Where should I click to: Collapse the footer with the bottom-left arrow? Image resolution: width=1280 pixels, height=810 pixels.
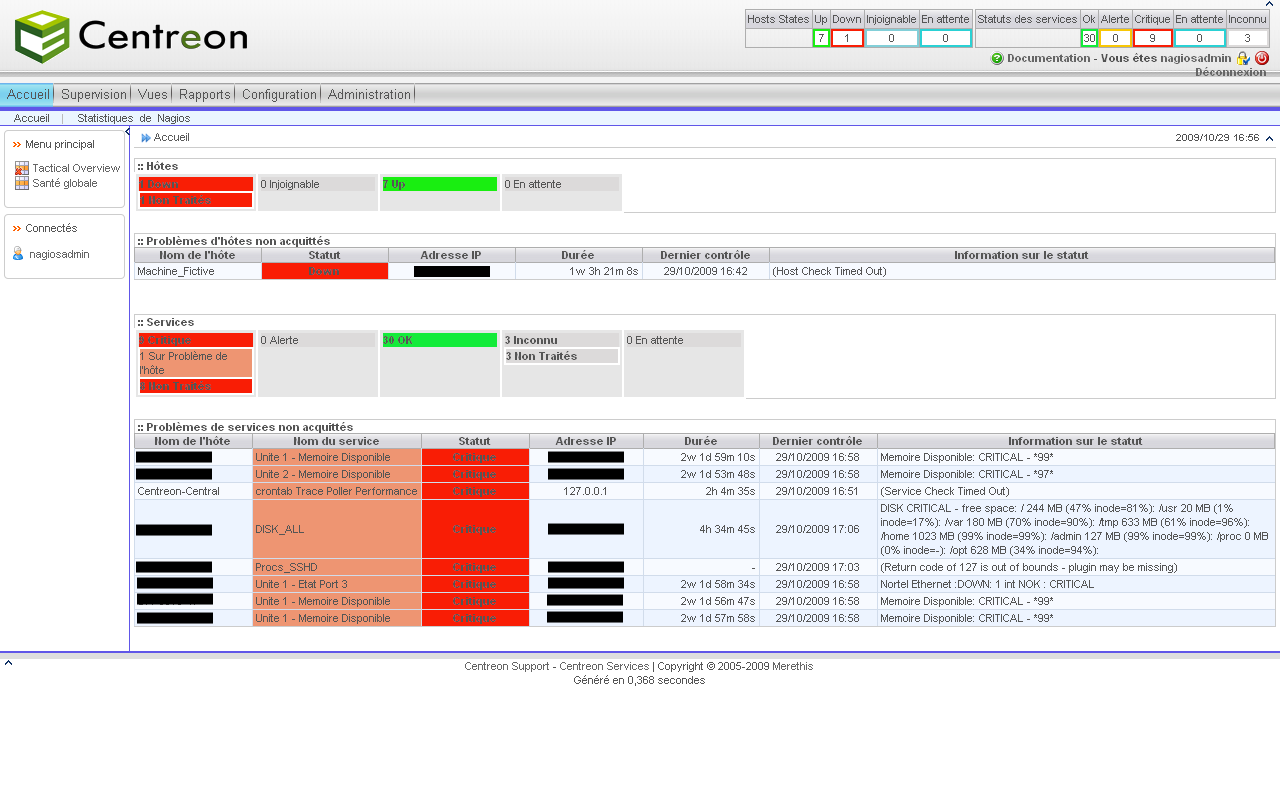8,662
